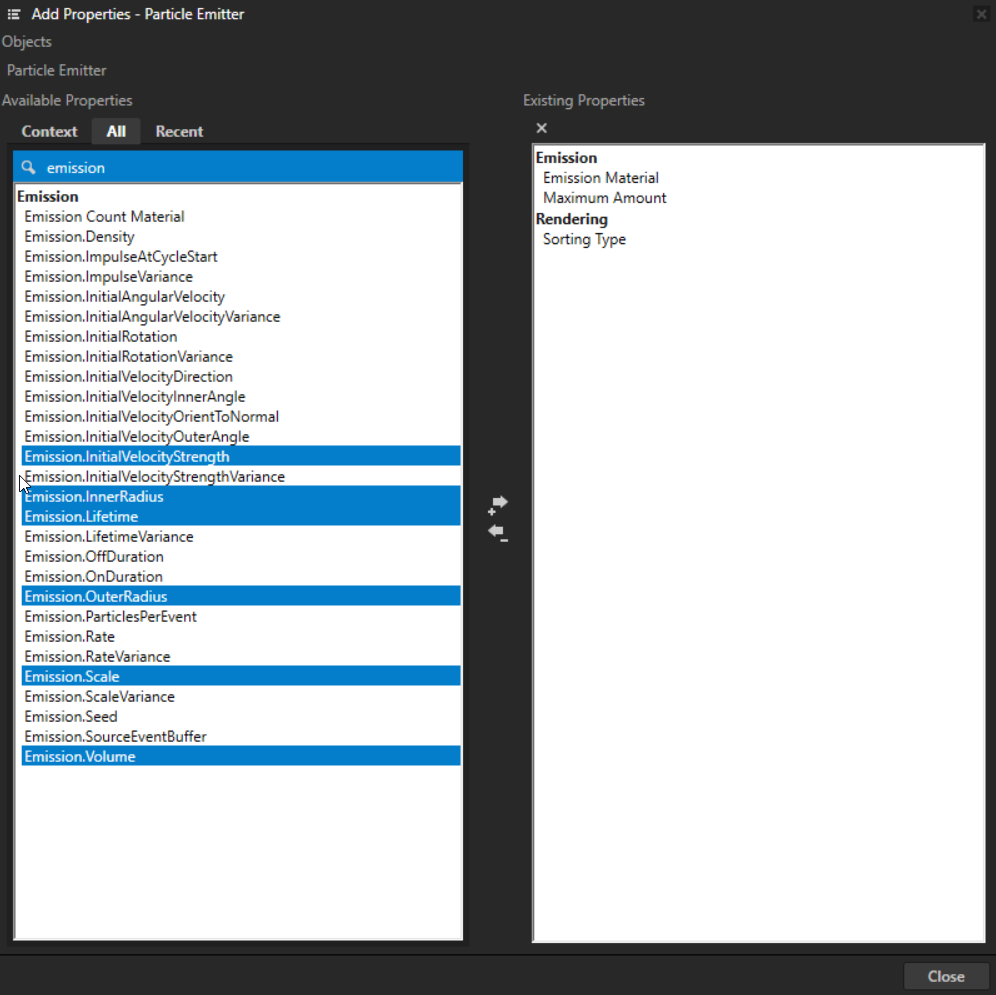Switch to the Context tab
Screen dimensions: 996x995
49,132
